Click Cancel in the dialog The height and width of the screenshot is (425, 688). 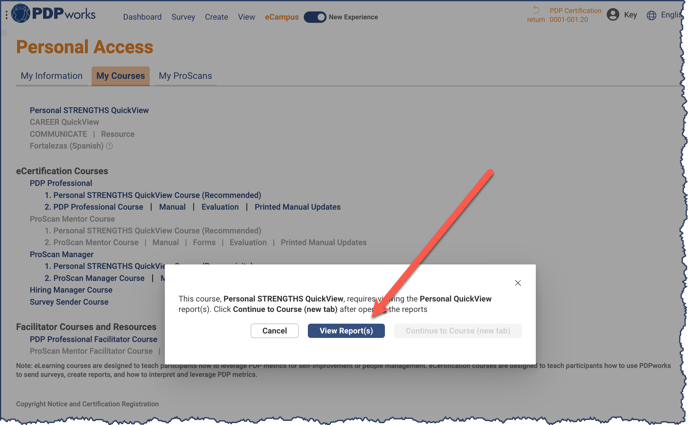pos(275,331)
